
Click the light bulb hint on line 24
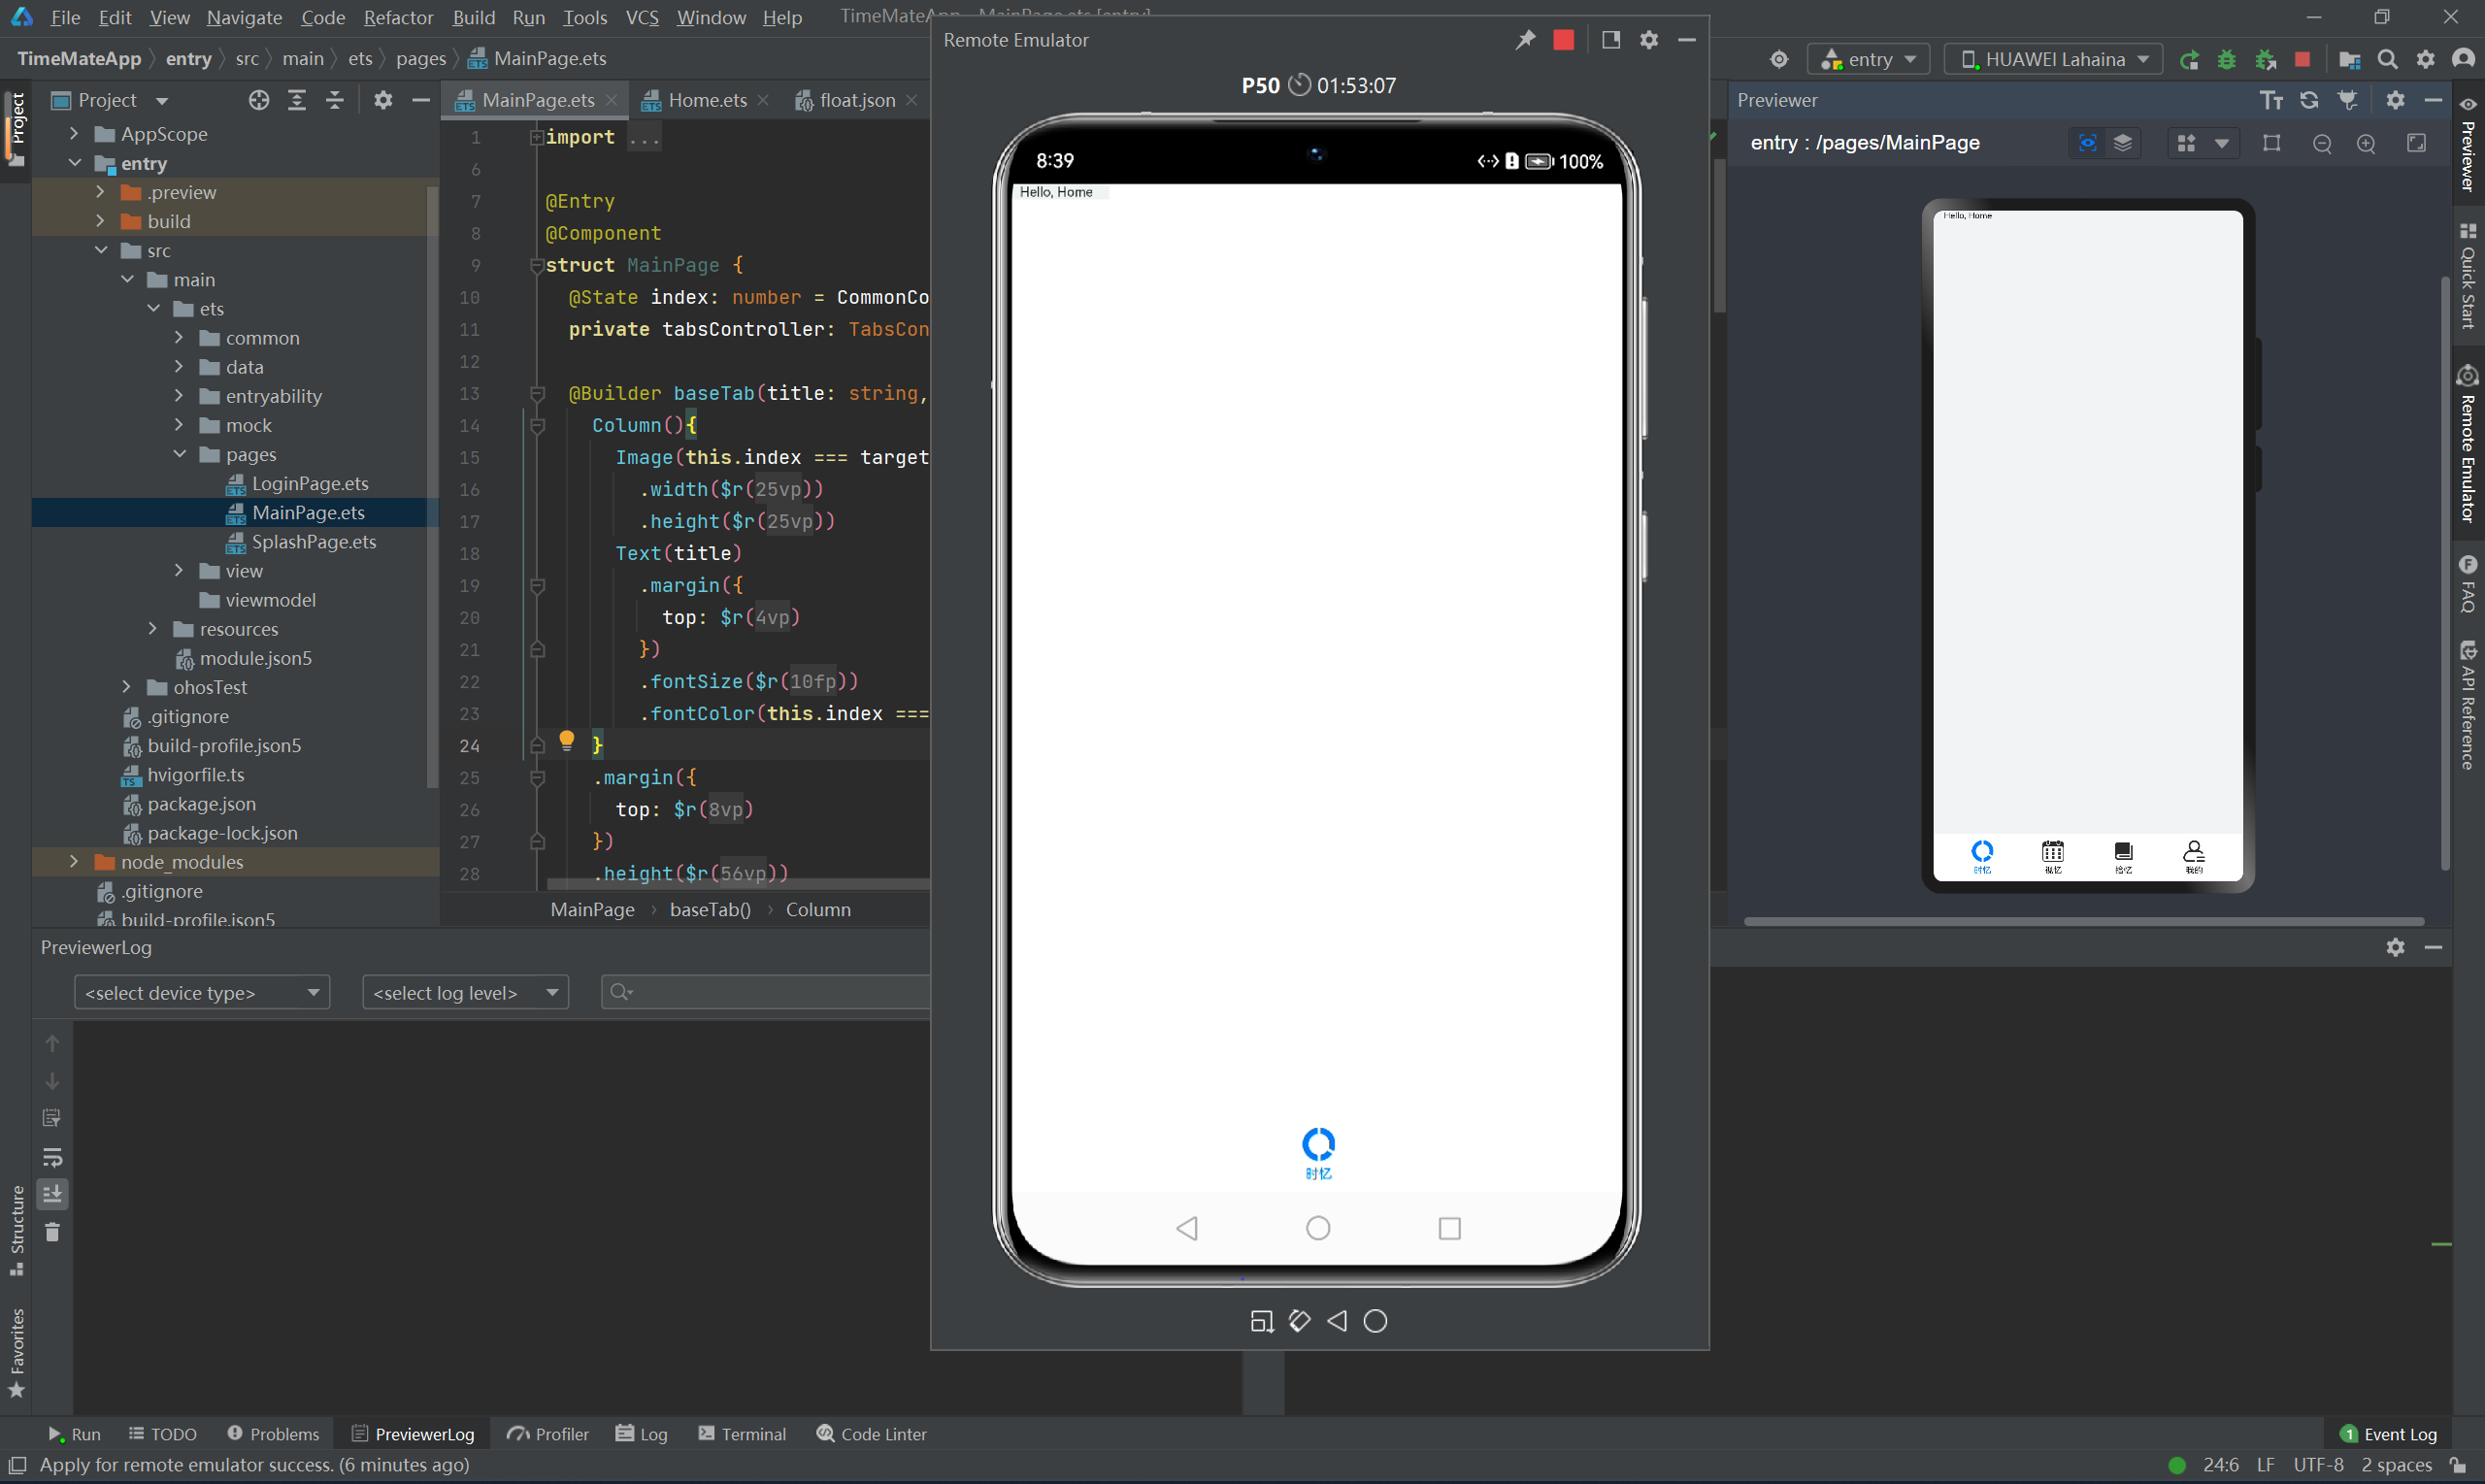pos(566,740)
